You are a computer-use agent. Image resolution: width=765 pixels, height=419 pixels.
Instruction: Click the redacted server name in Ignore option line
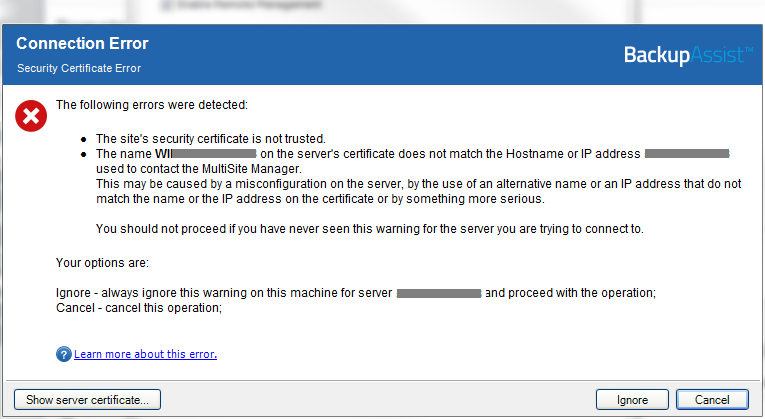(439, 293)
